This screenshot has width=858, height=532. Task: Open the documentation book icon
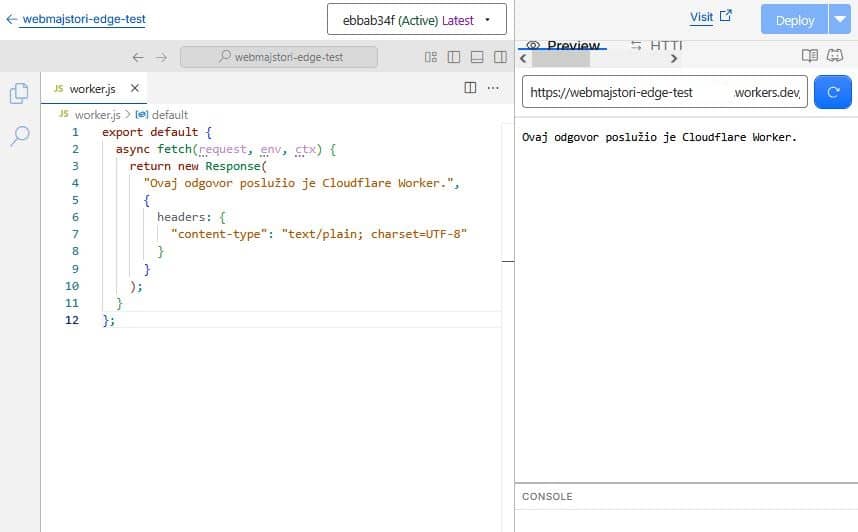pos(810,55)
